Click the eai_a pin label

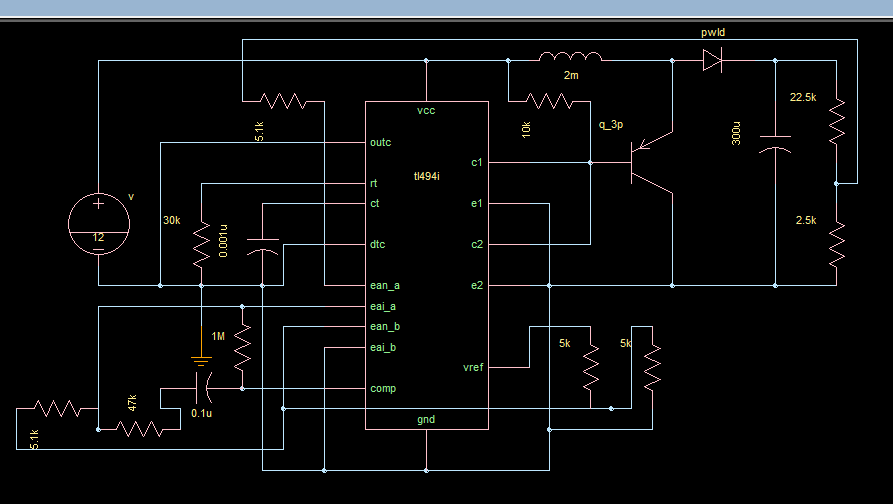pos(383,306)
